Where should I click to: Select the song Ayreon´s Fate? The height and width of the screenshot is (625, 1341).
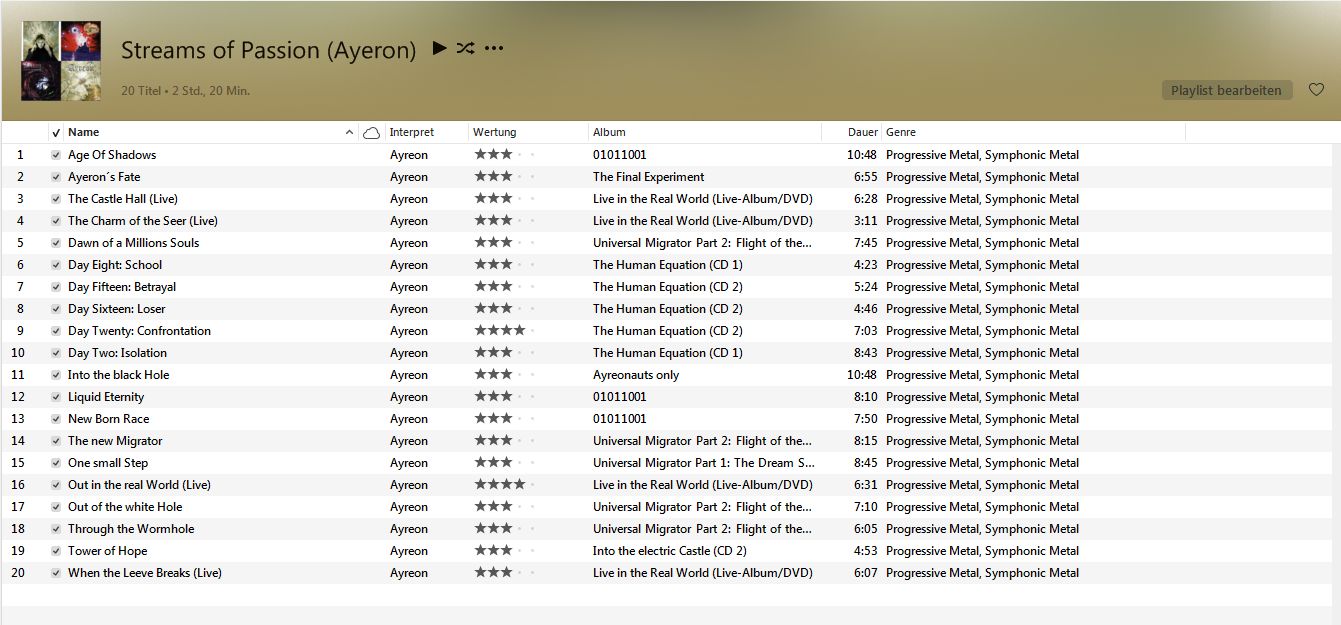(x=104, y=177)
